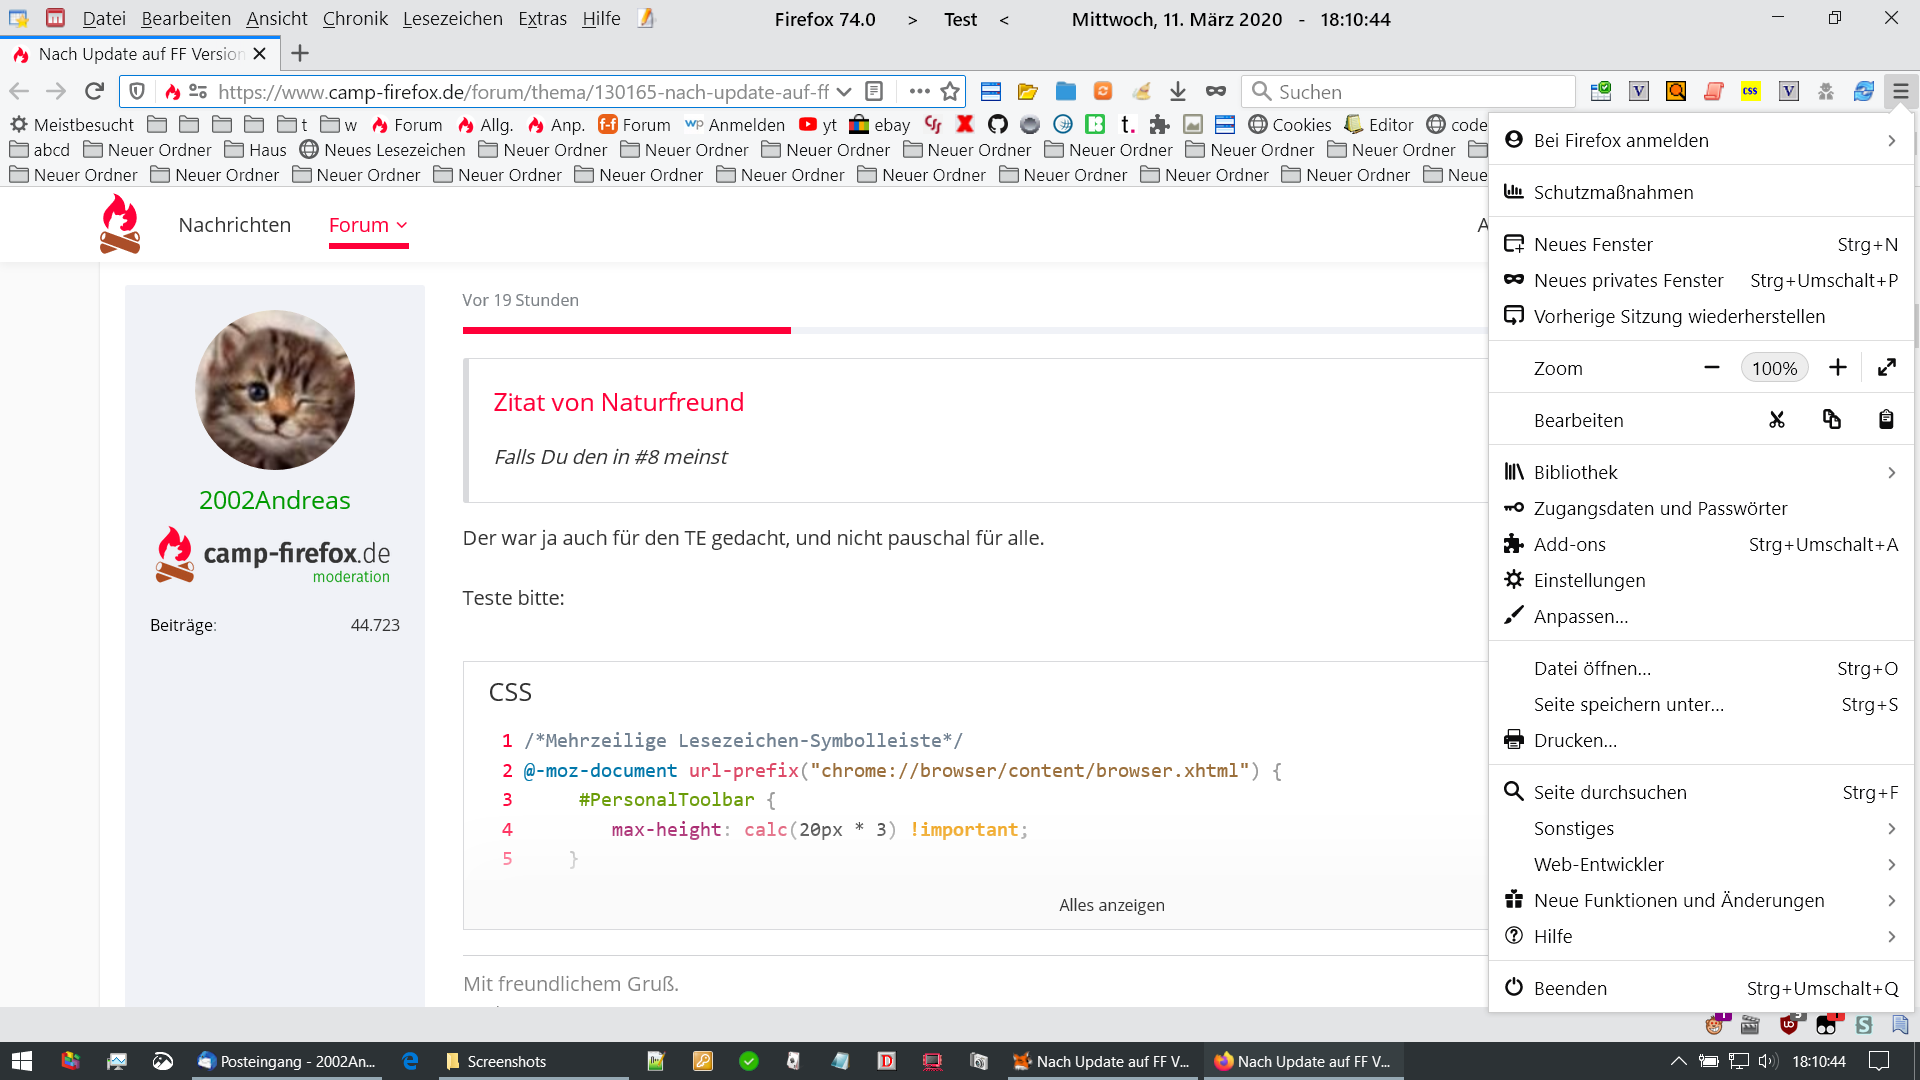The height and width of the screenshot is (1080, 1920).
Task: Click the paste clipboard icon in menu
Action: click(1886, 420)
